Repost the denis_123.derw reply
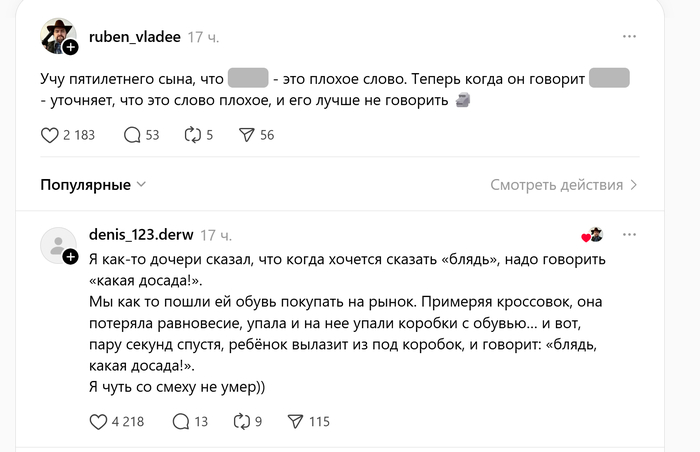 coord(242,421)
